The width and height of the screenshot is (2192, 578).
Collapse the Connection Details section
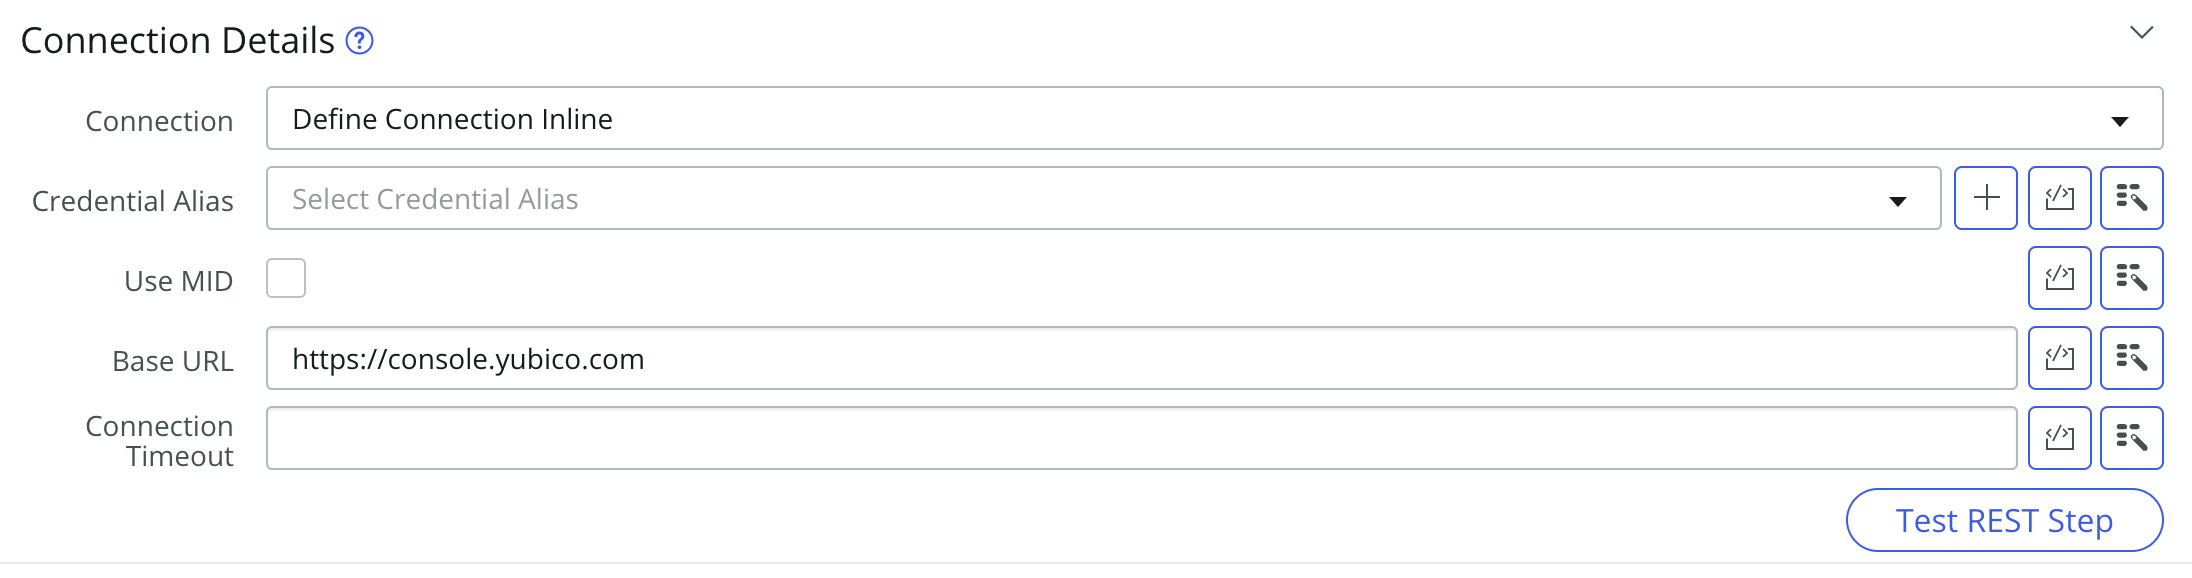[x=2141, y=33]
